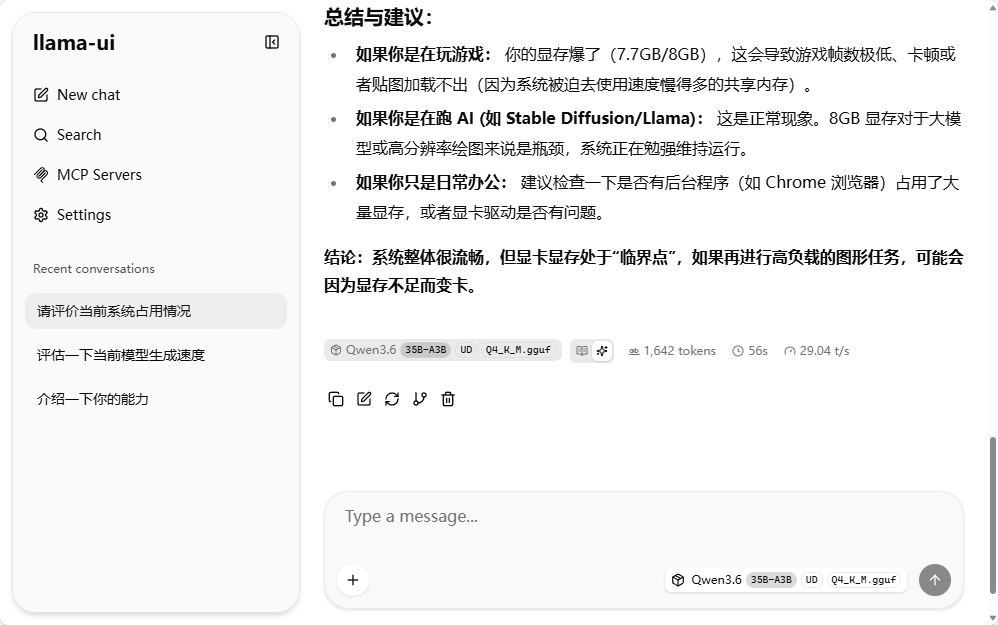Click scrollbar down arrow
This screenshot has height=625, width=998.
992,617
